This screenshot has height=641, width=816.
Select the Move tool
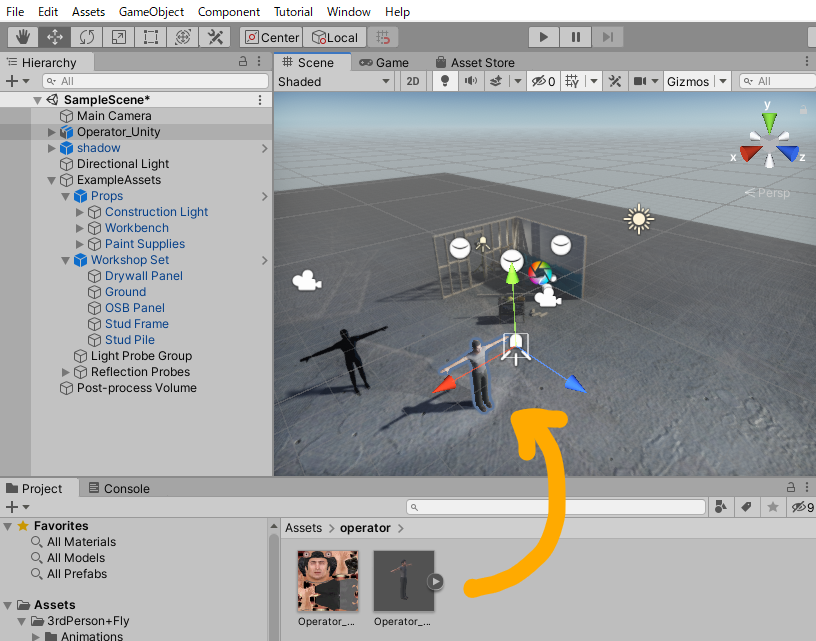(x=55, y=37)
